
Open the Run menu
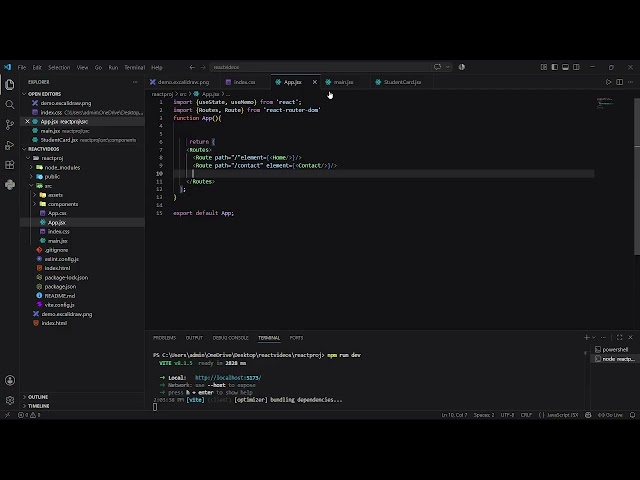point(113,67)
